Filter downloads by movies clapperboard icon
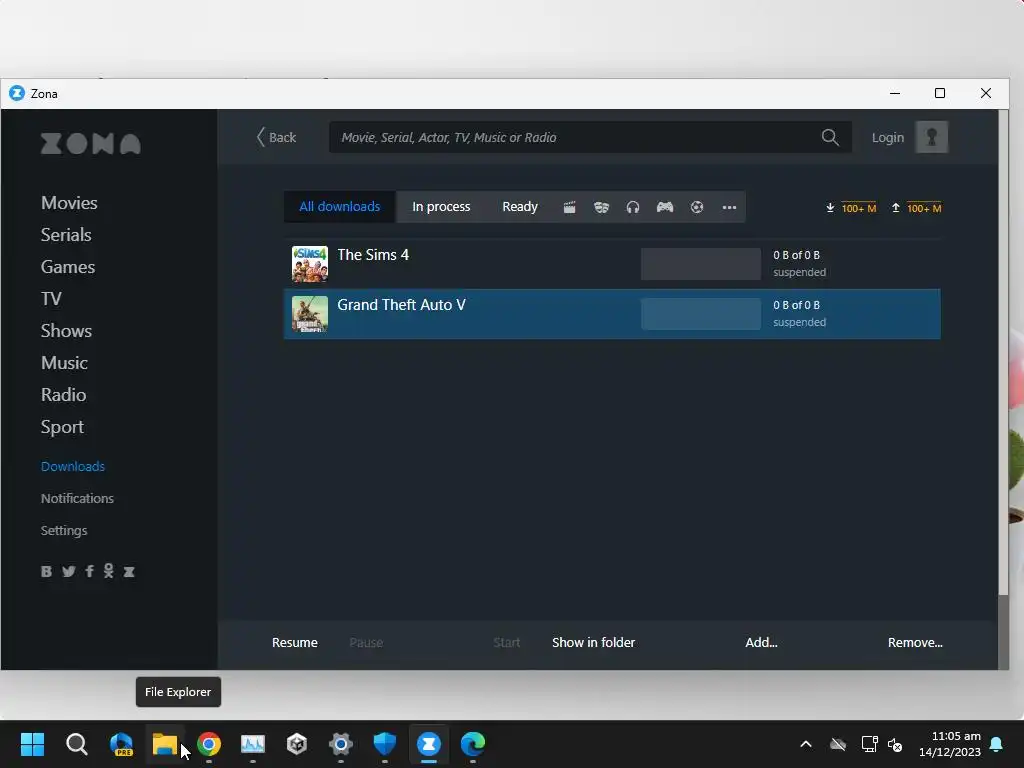The width and height of the screenshot is (1024, 768). pyautogui.click(x=569, y=208)
